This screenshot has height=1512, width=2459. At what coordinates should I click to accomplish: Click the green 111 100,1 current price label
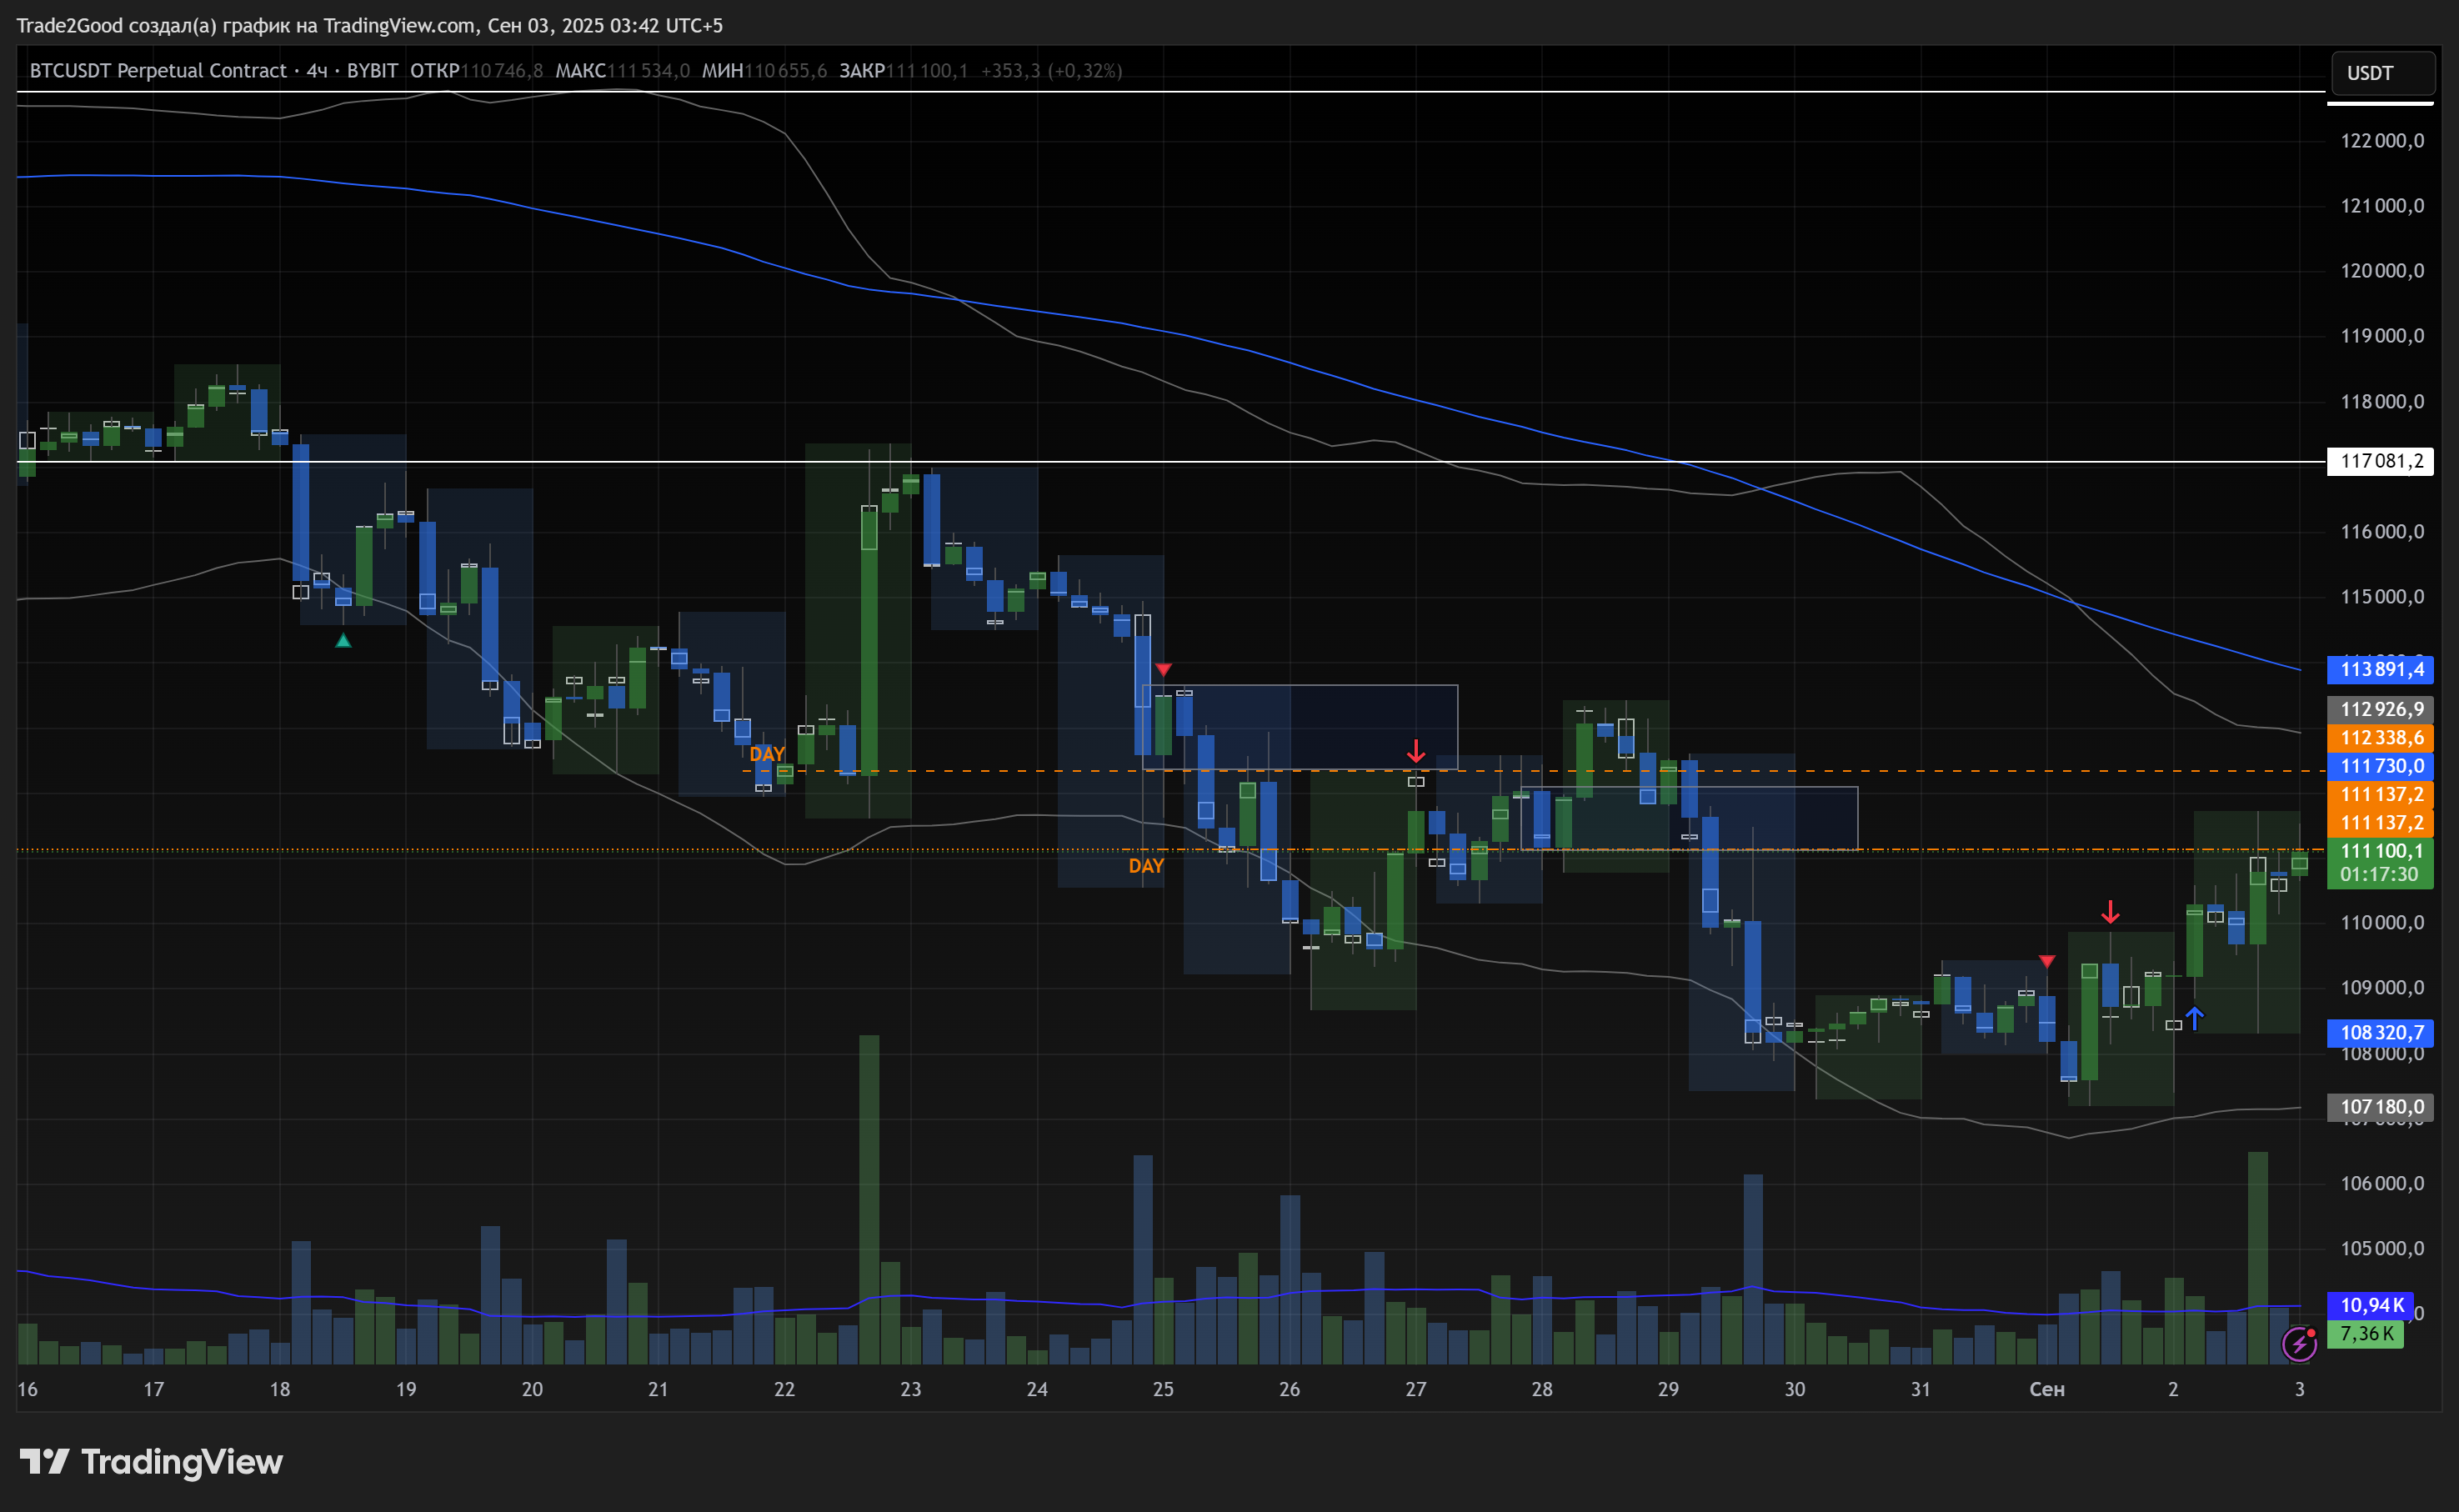pyautogui.click(x=2380, y=851)
